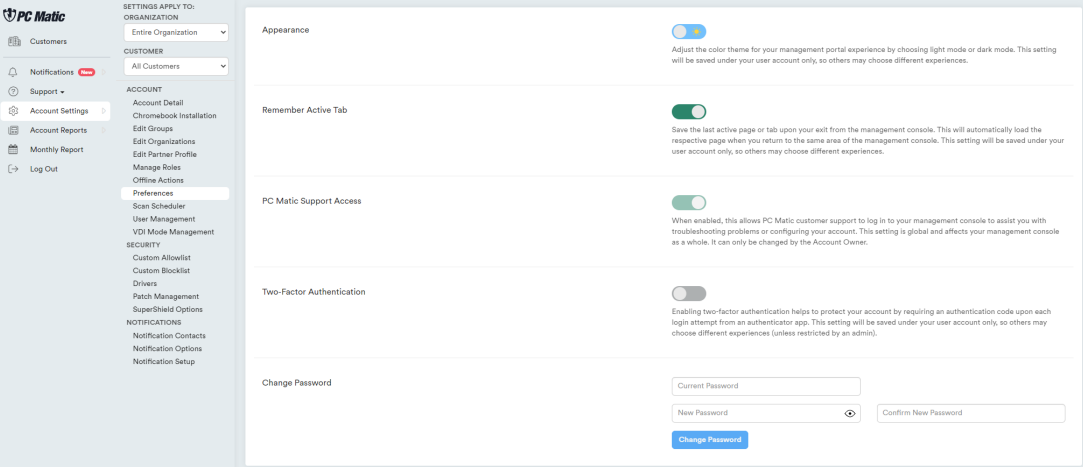
Task: Disable the Remember Active Tab toggle
Action: [689, 112]
